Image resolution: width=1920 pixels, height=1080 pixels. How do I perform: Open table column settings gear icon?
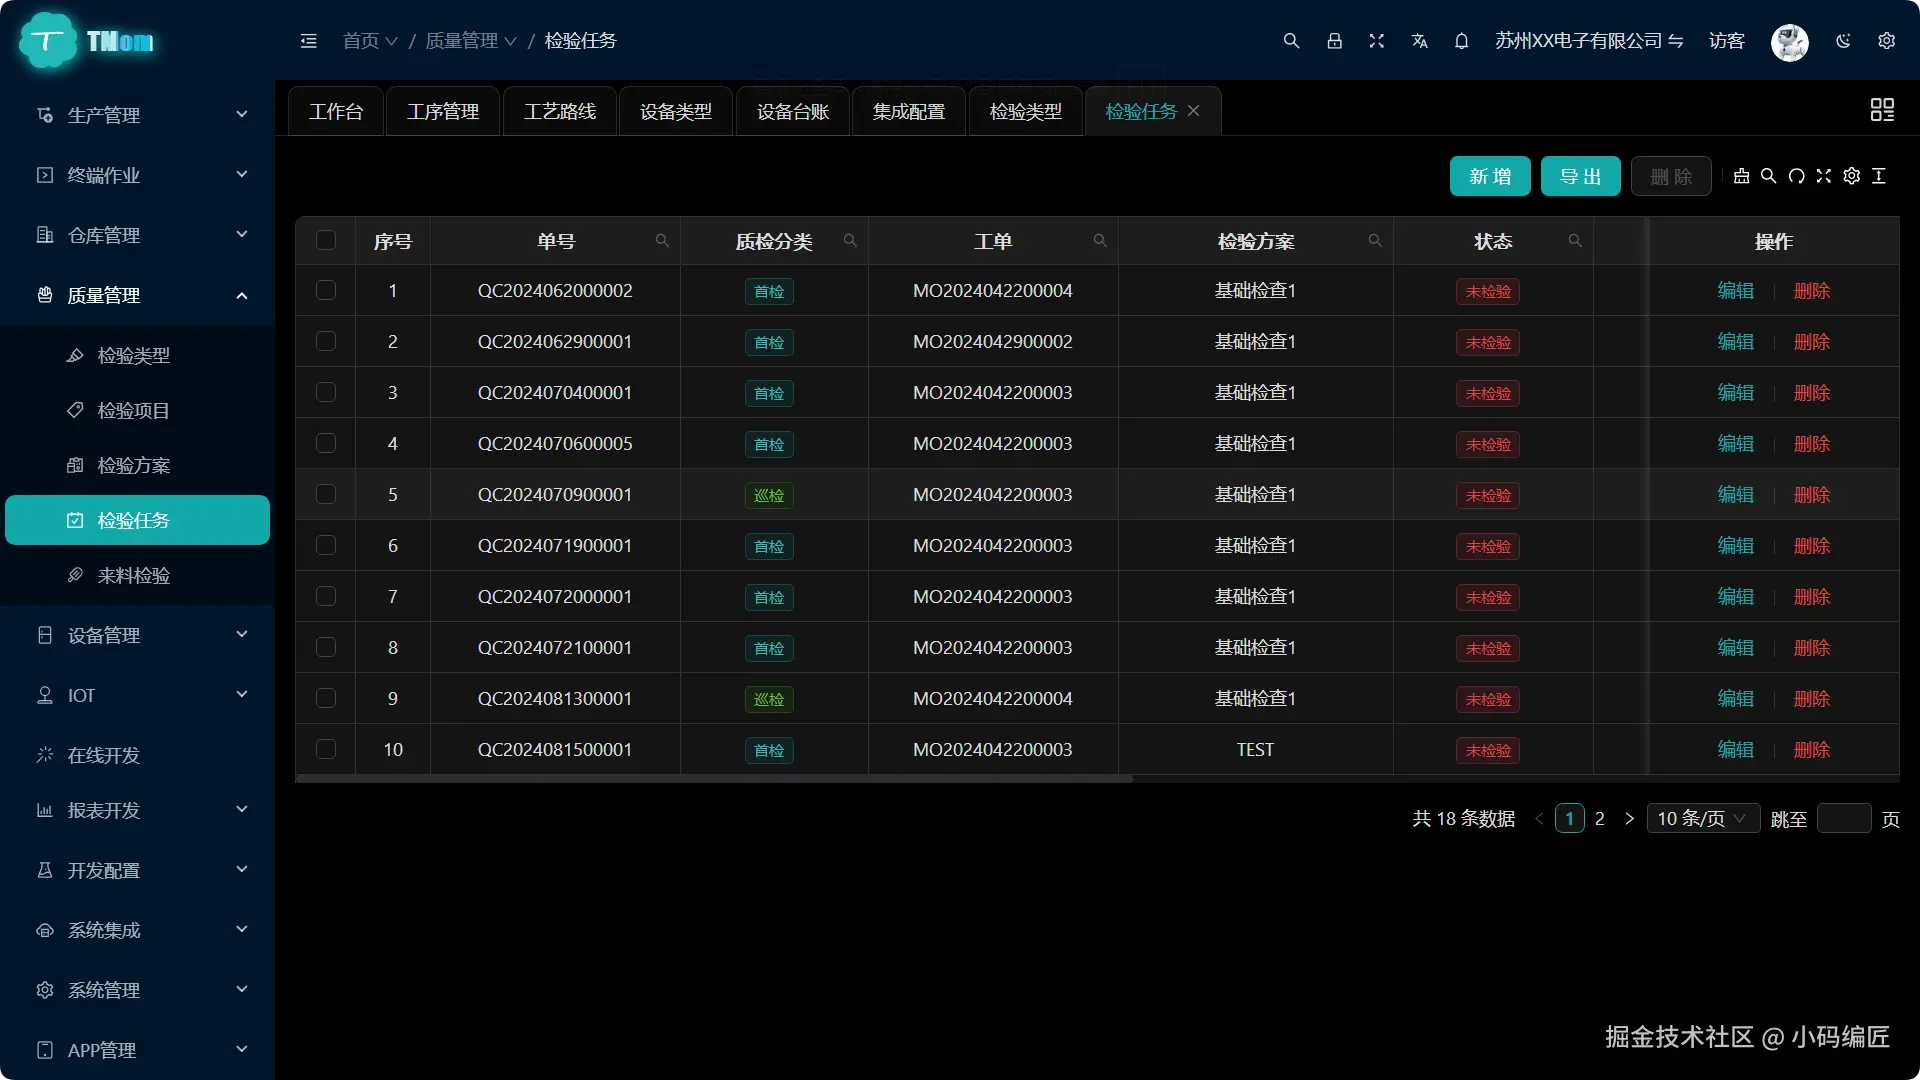click(x=1852, y=176)
